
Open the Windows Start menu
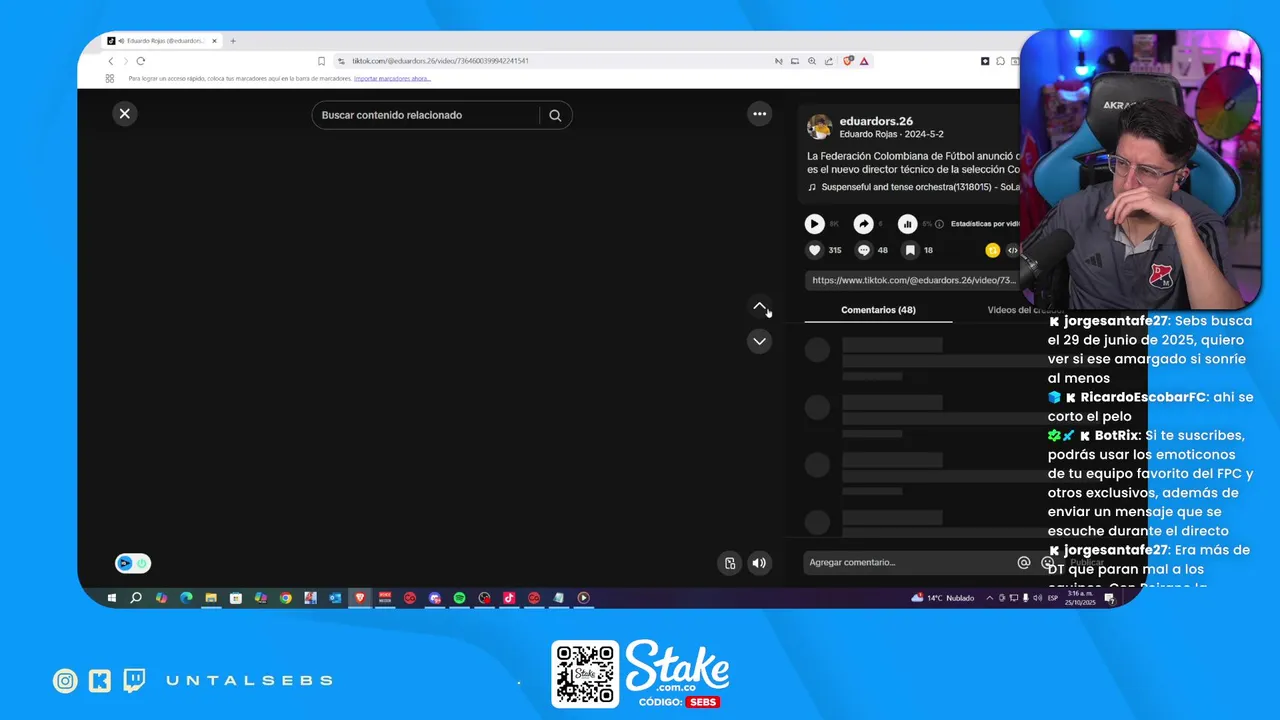pos(112,598)
